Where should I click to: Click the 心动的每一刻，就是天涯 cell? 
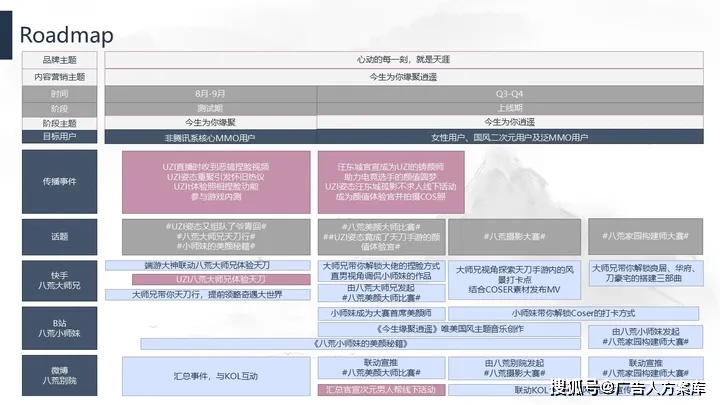[404, 60]
